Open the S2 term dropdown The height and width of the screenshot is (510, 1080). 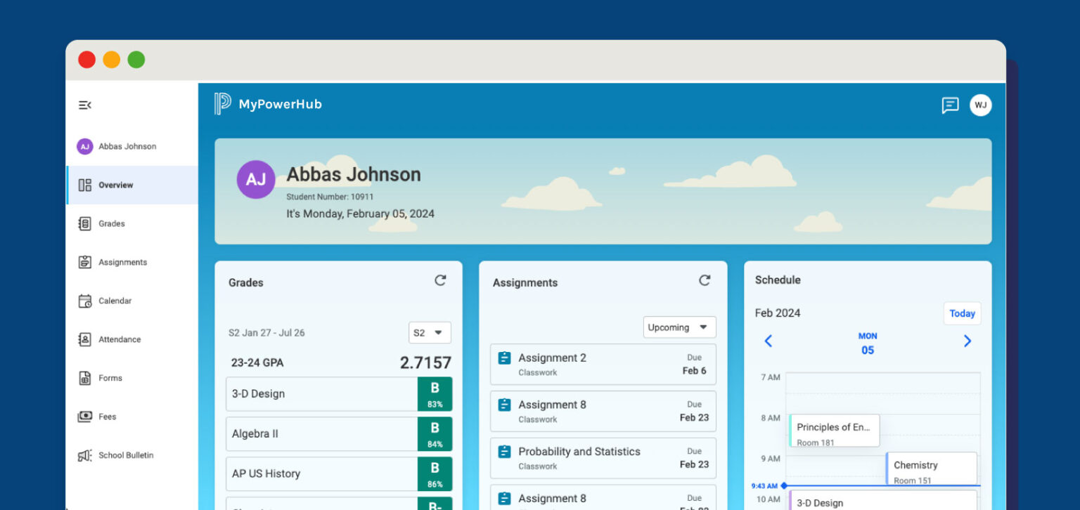tap(430, 333)
